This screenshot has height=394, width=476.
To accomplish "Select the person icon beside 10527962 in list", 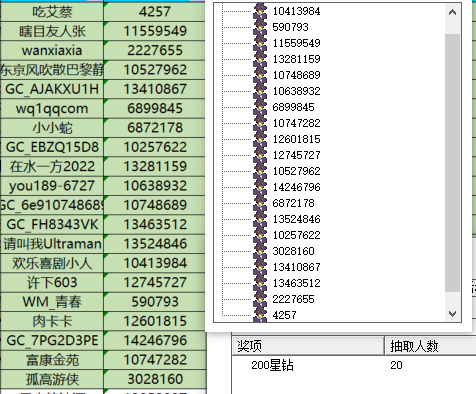I will point(260,171).
